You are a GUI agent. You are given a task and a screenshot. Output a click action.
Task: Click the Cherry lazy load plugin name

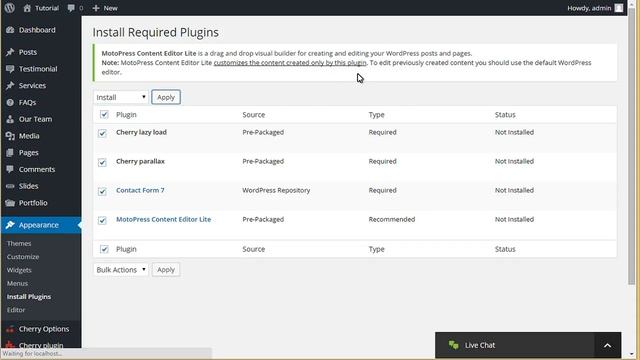click(x=141, y=132)
